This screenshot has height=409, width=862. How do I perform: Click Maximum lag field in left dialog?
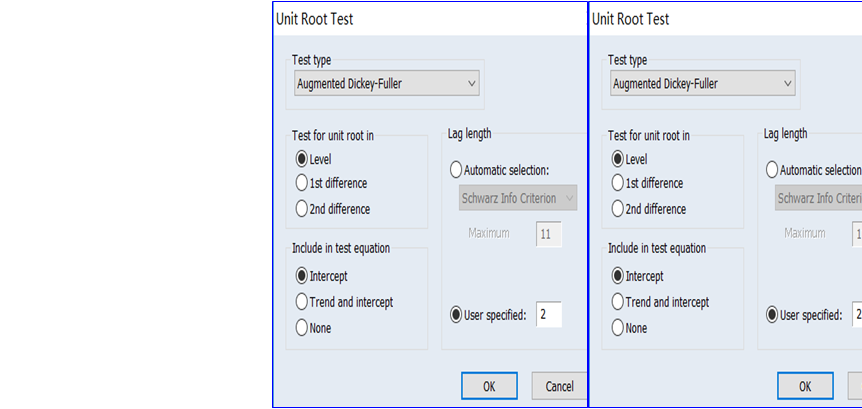pyautogui.click(x=549, y=234)
